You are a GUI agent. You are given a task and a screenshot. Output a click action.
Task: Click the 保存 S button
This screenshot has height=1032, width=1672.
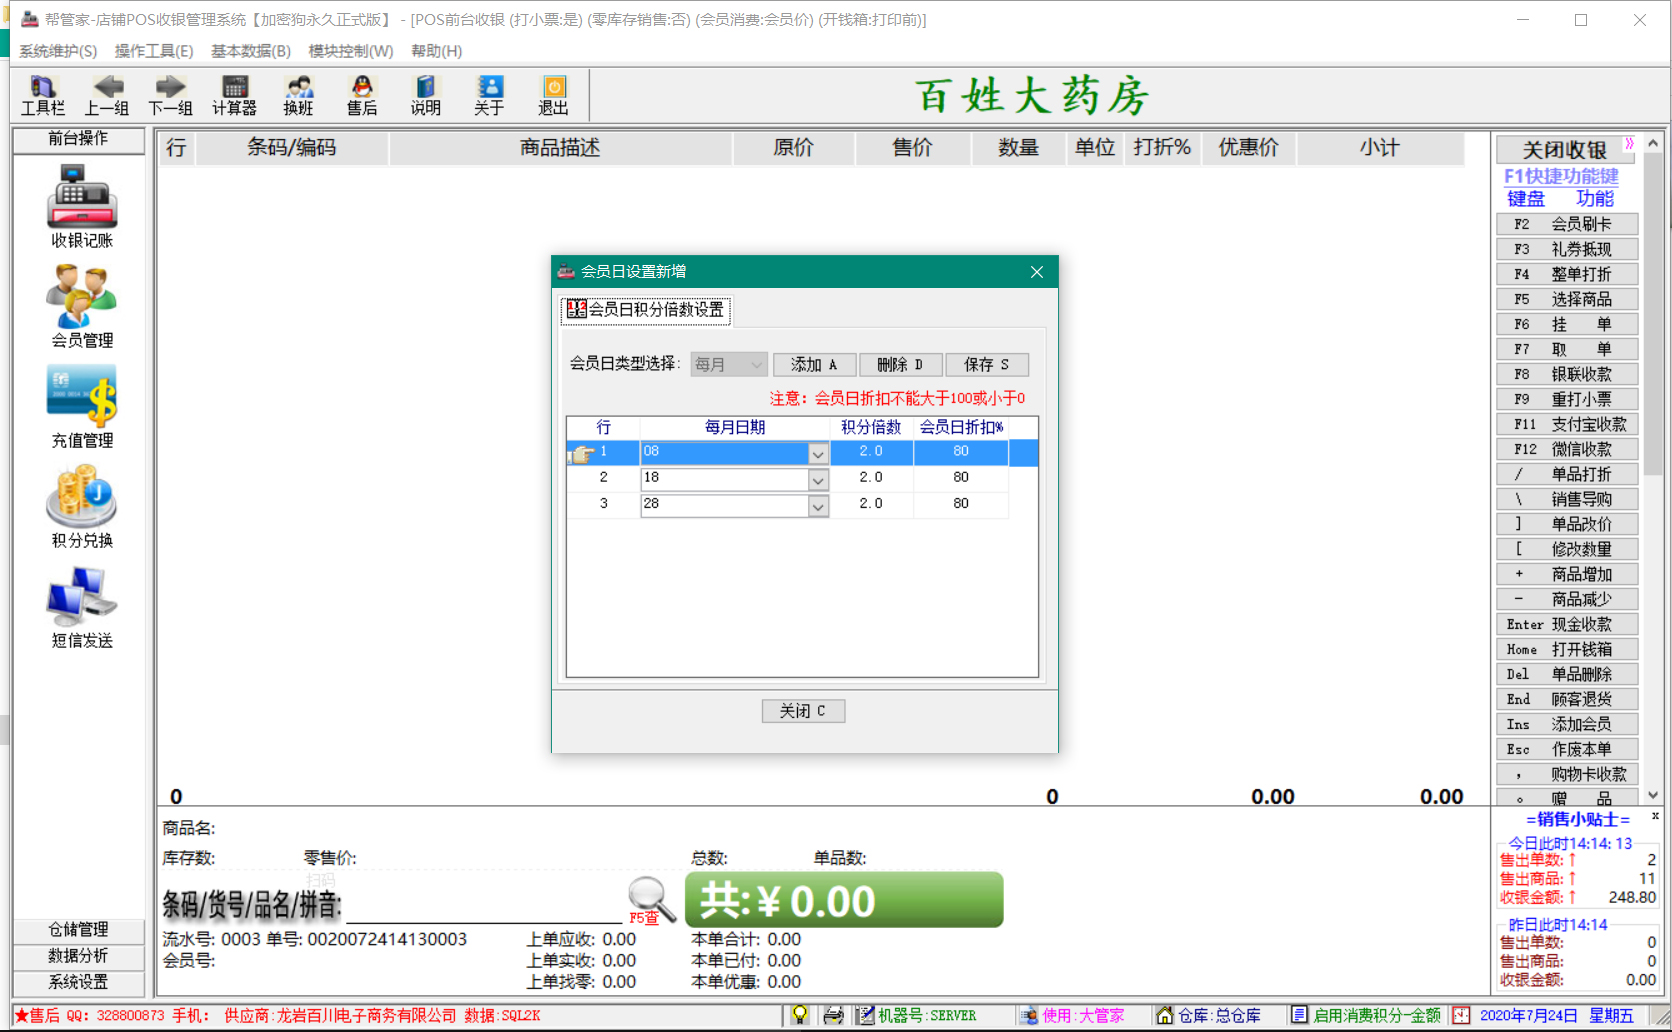coord(986,365)
